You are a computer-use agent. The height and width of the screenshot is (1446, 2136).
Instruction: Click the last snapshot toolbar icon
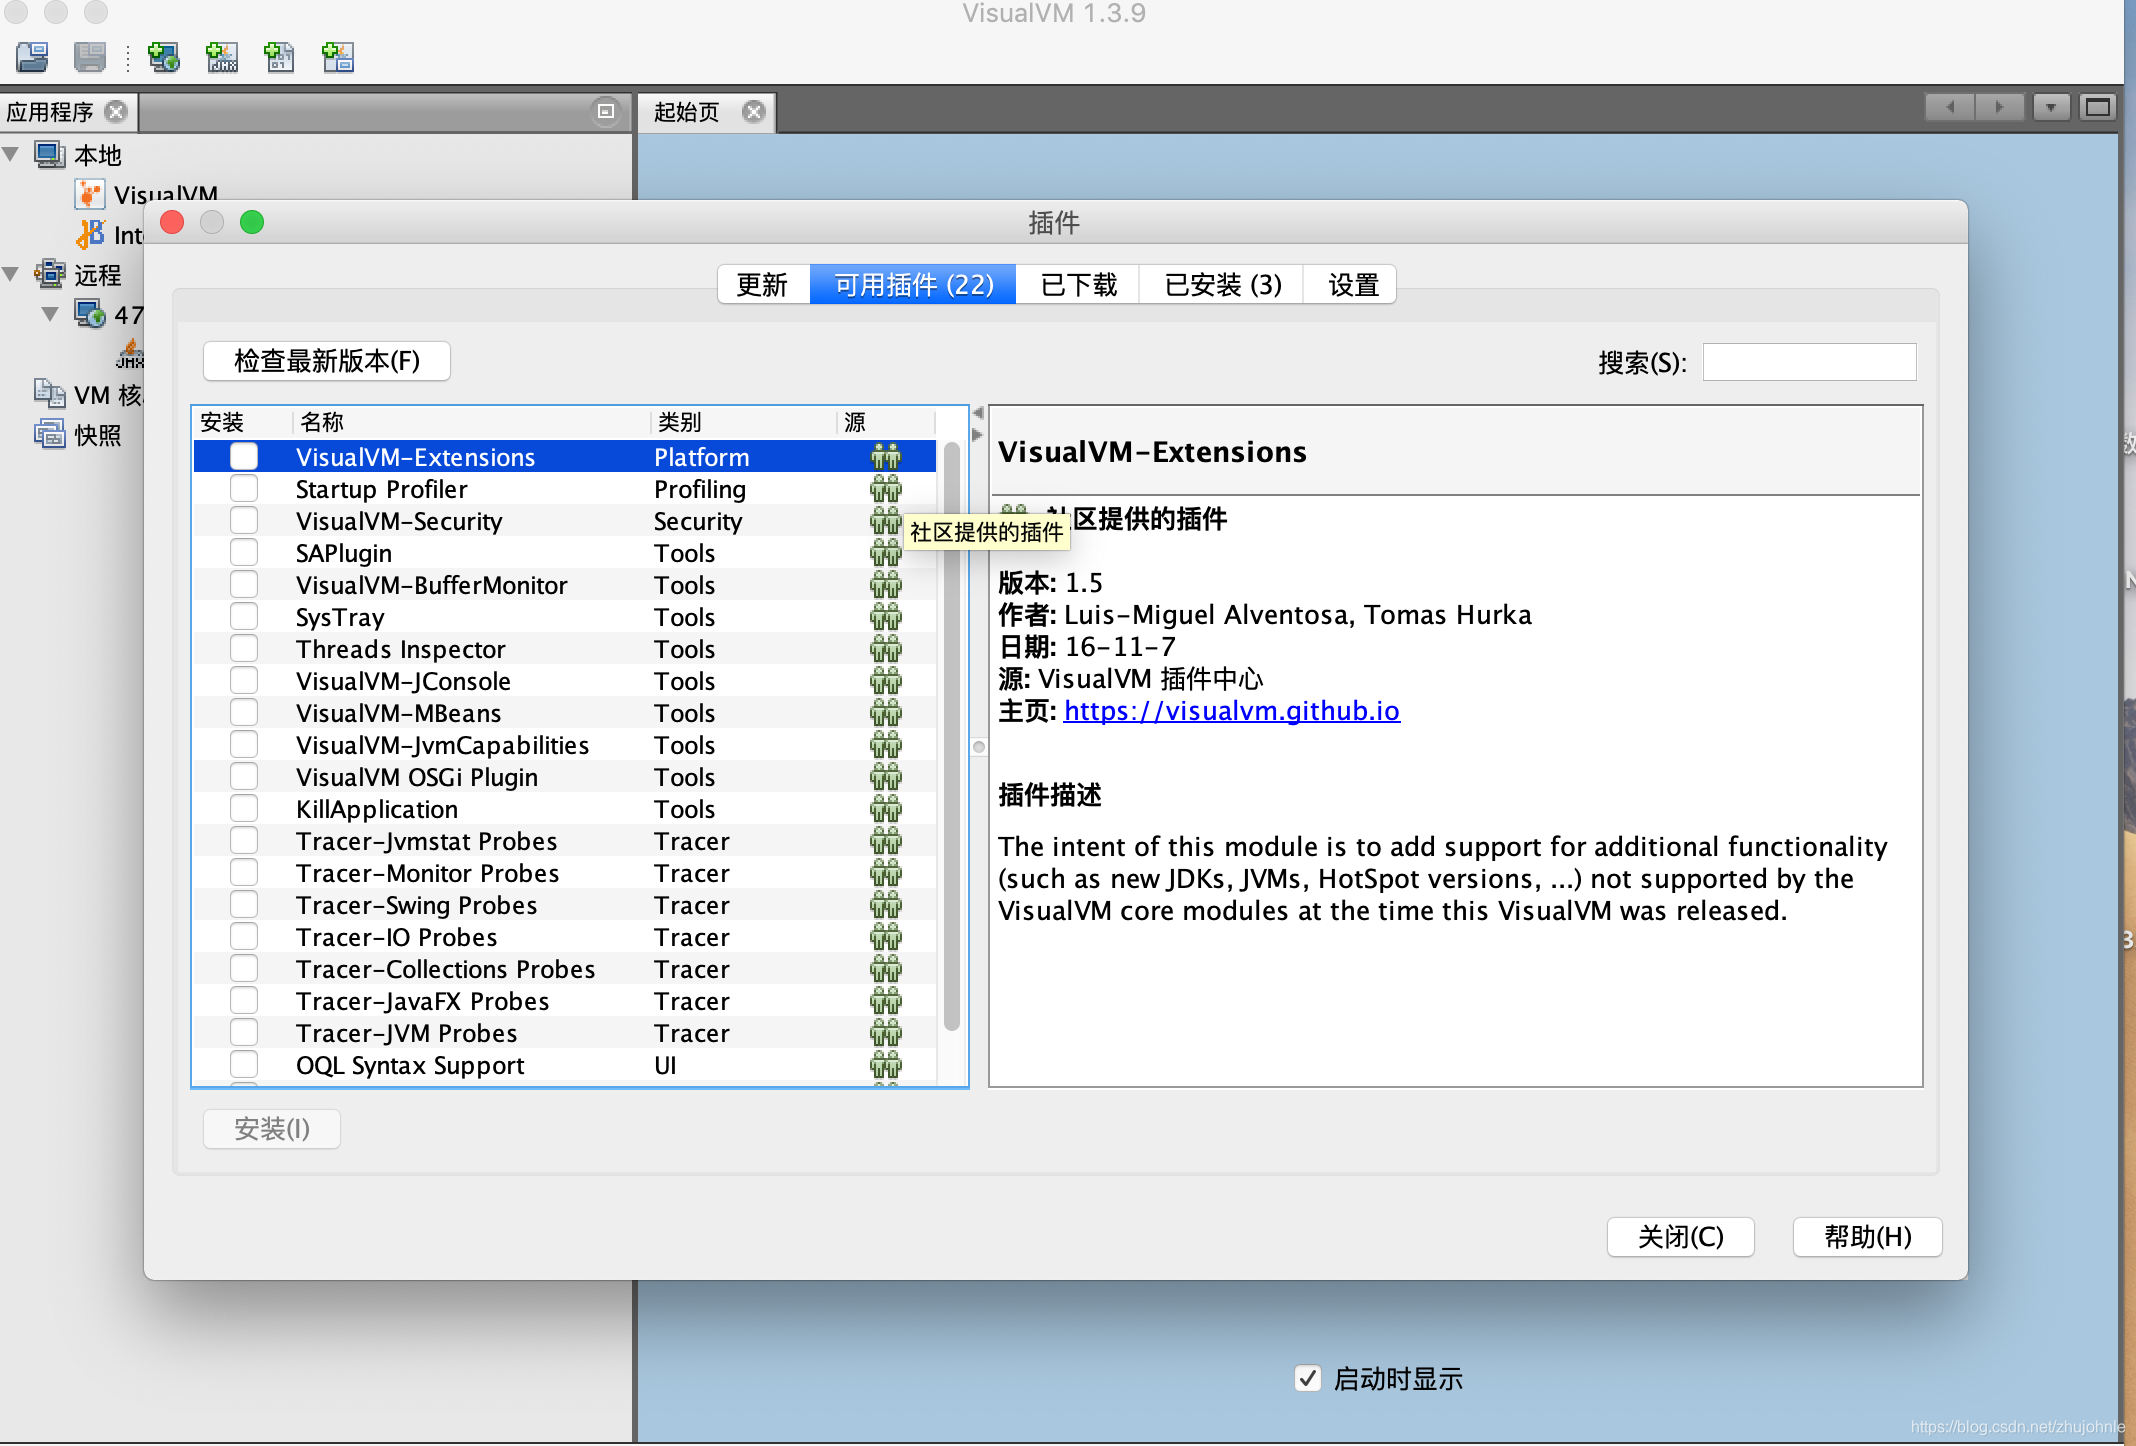(338, 57)
